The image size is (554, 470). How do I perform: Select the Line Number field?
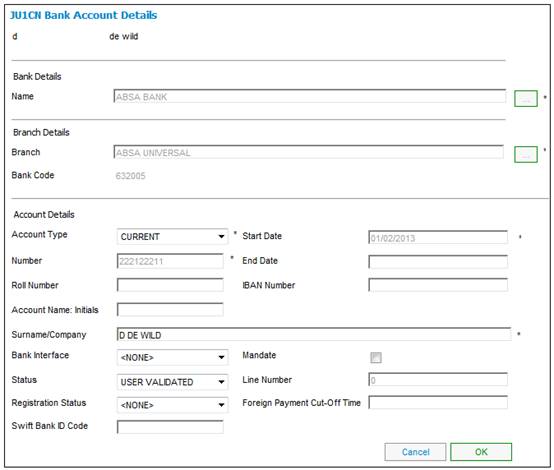pyautogui.click(x=438, y=380)
